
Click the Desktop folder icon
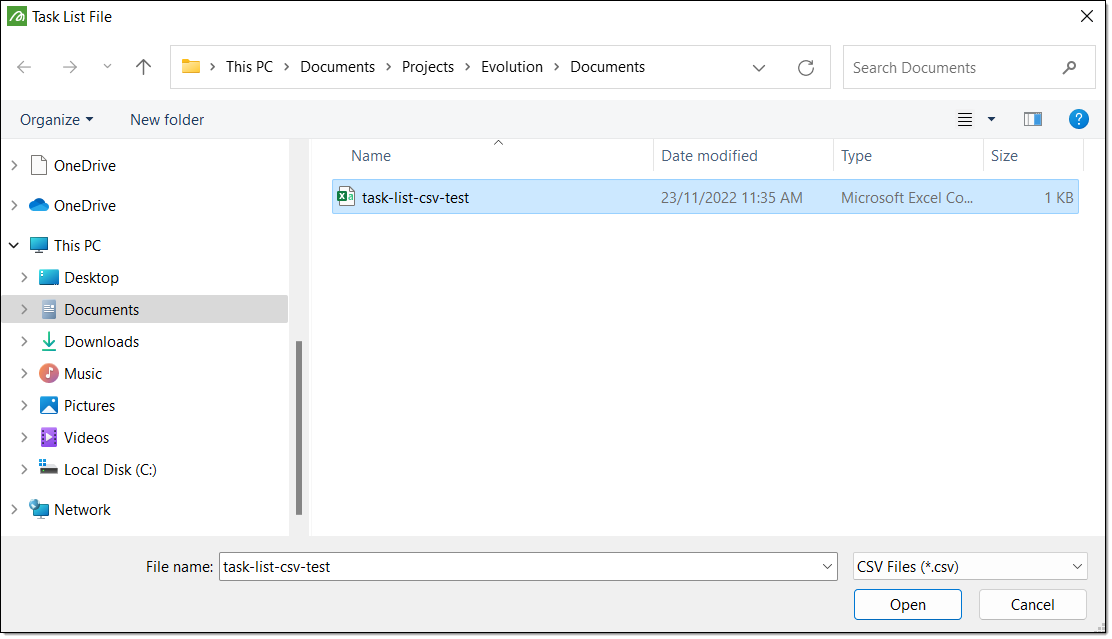pyautogui.click(x=49, y=277)
